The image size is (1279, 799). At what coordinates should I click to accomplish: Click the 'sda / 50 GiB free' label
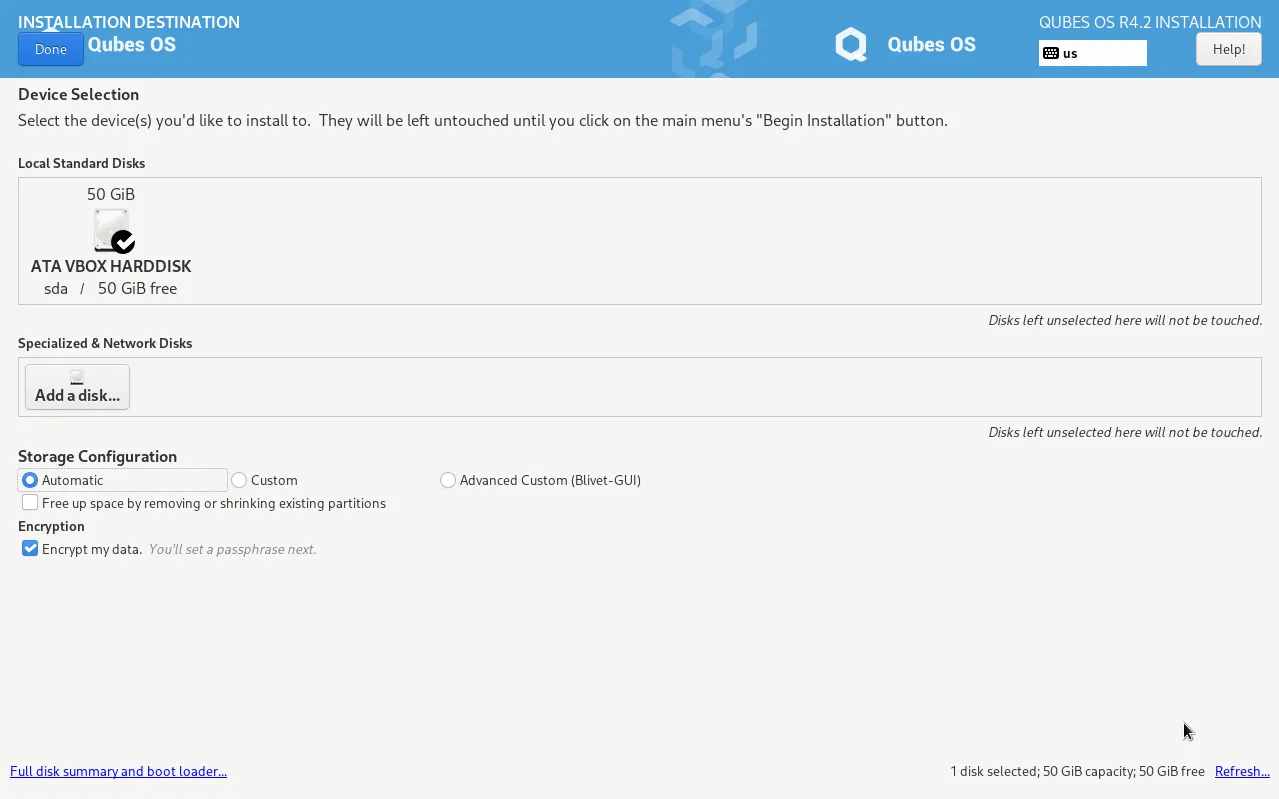tap(111, 288)
